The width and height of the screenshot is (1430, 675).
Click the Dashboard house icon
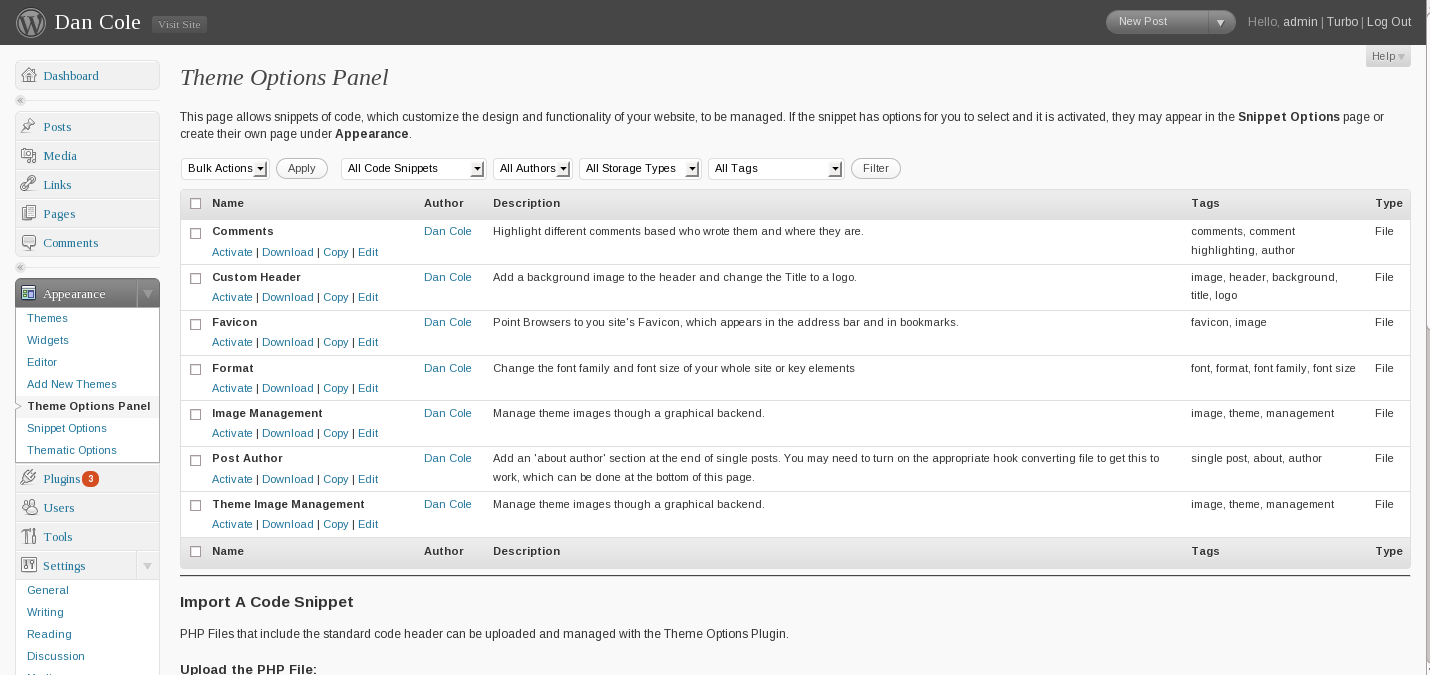(x=29, y=76)
